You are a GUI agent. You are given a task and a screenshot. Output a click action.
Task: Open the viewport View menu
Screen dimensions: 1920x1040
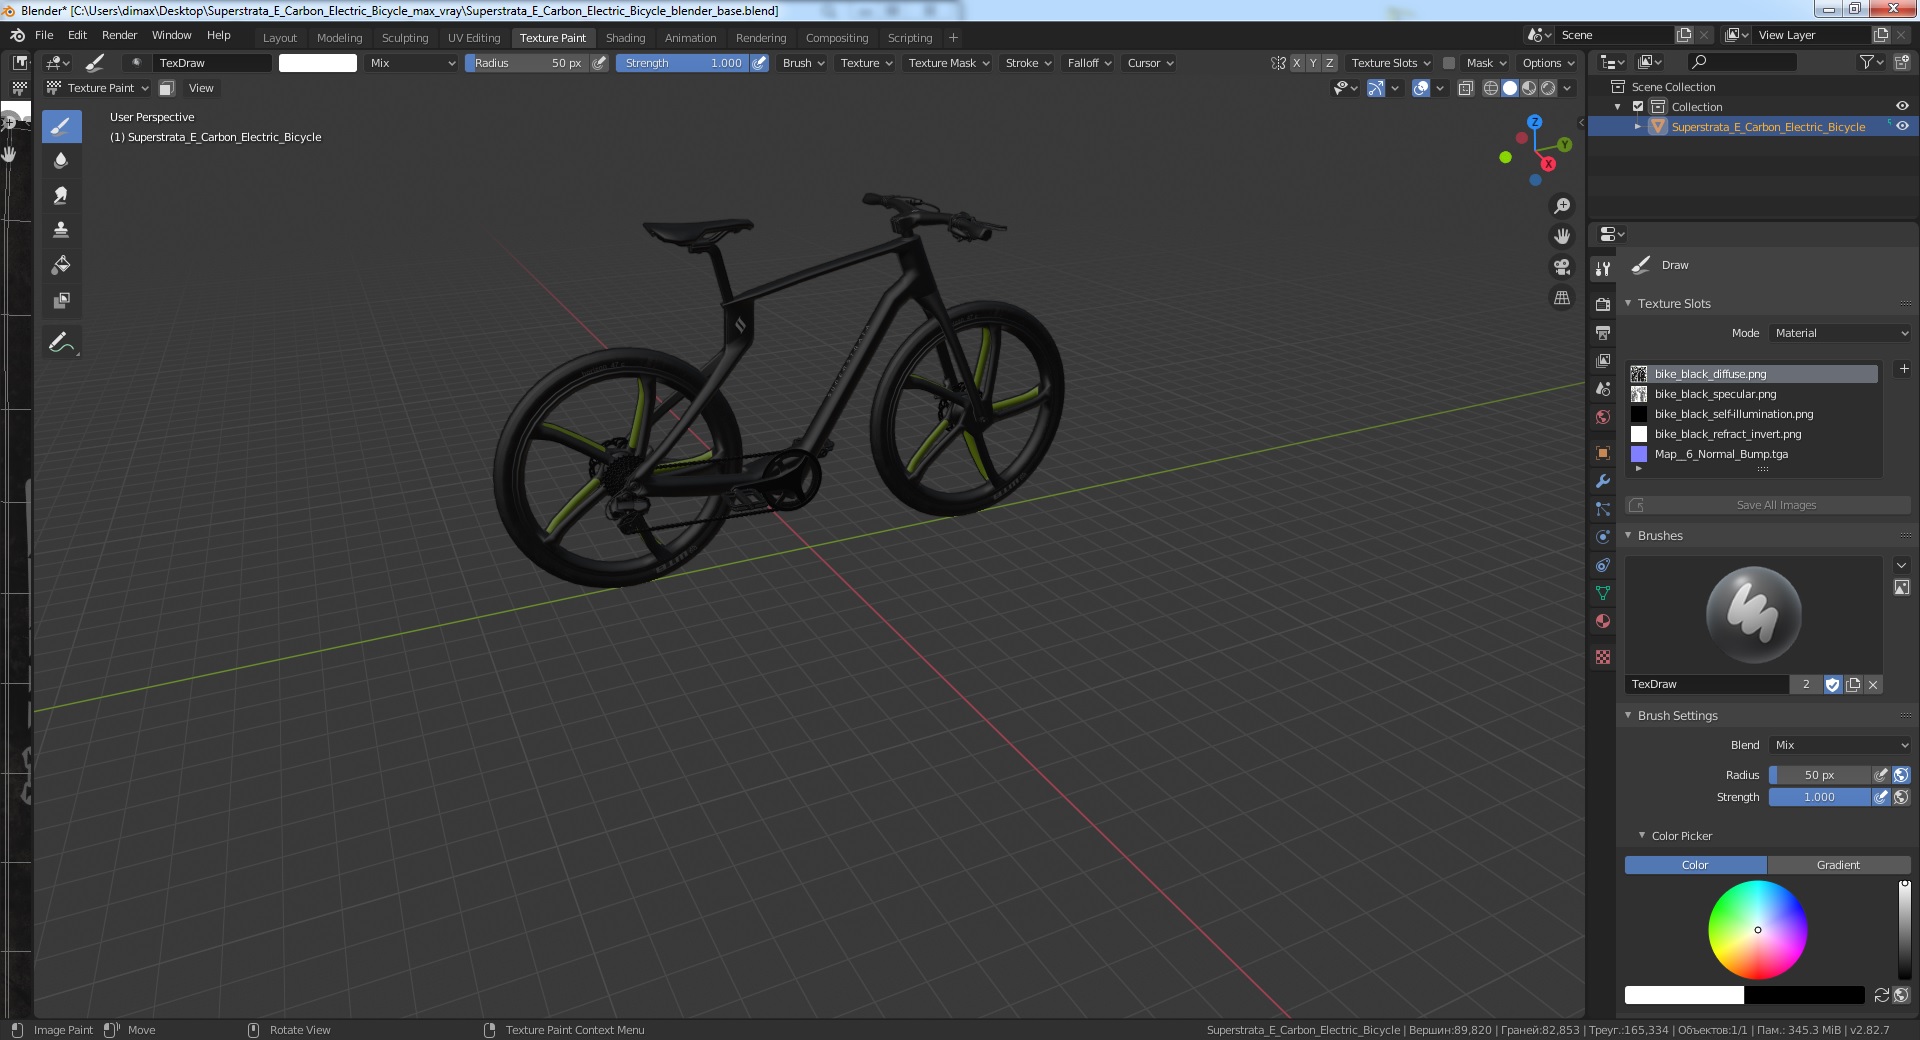click(201, 88)
